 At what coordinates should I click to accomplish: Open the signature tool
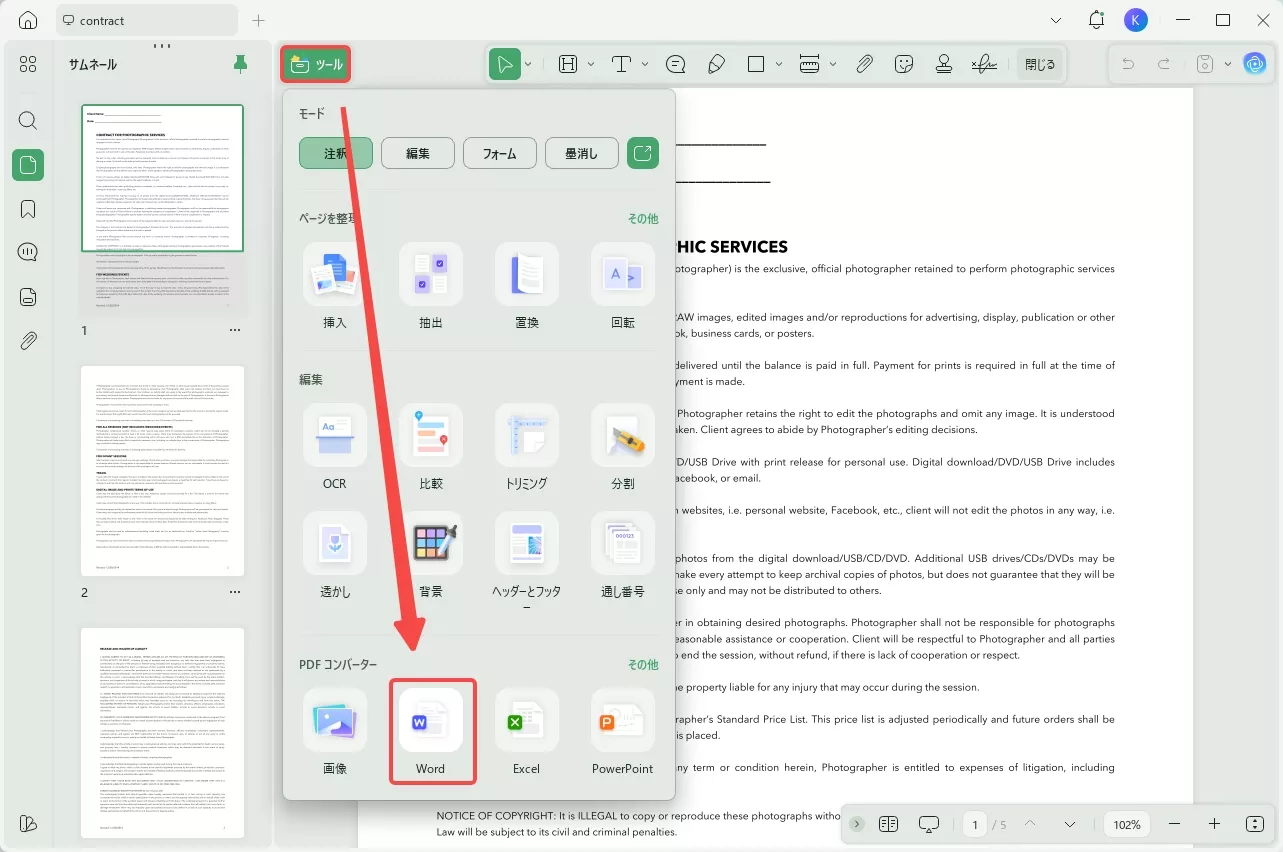click(983, 63)
